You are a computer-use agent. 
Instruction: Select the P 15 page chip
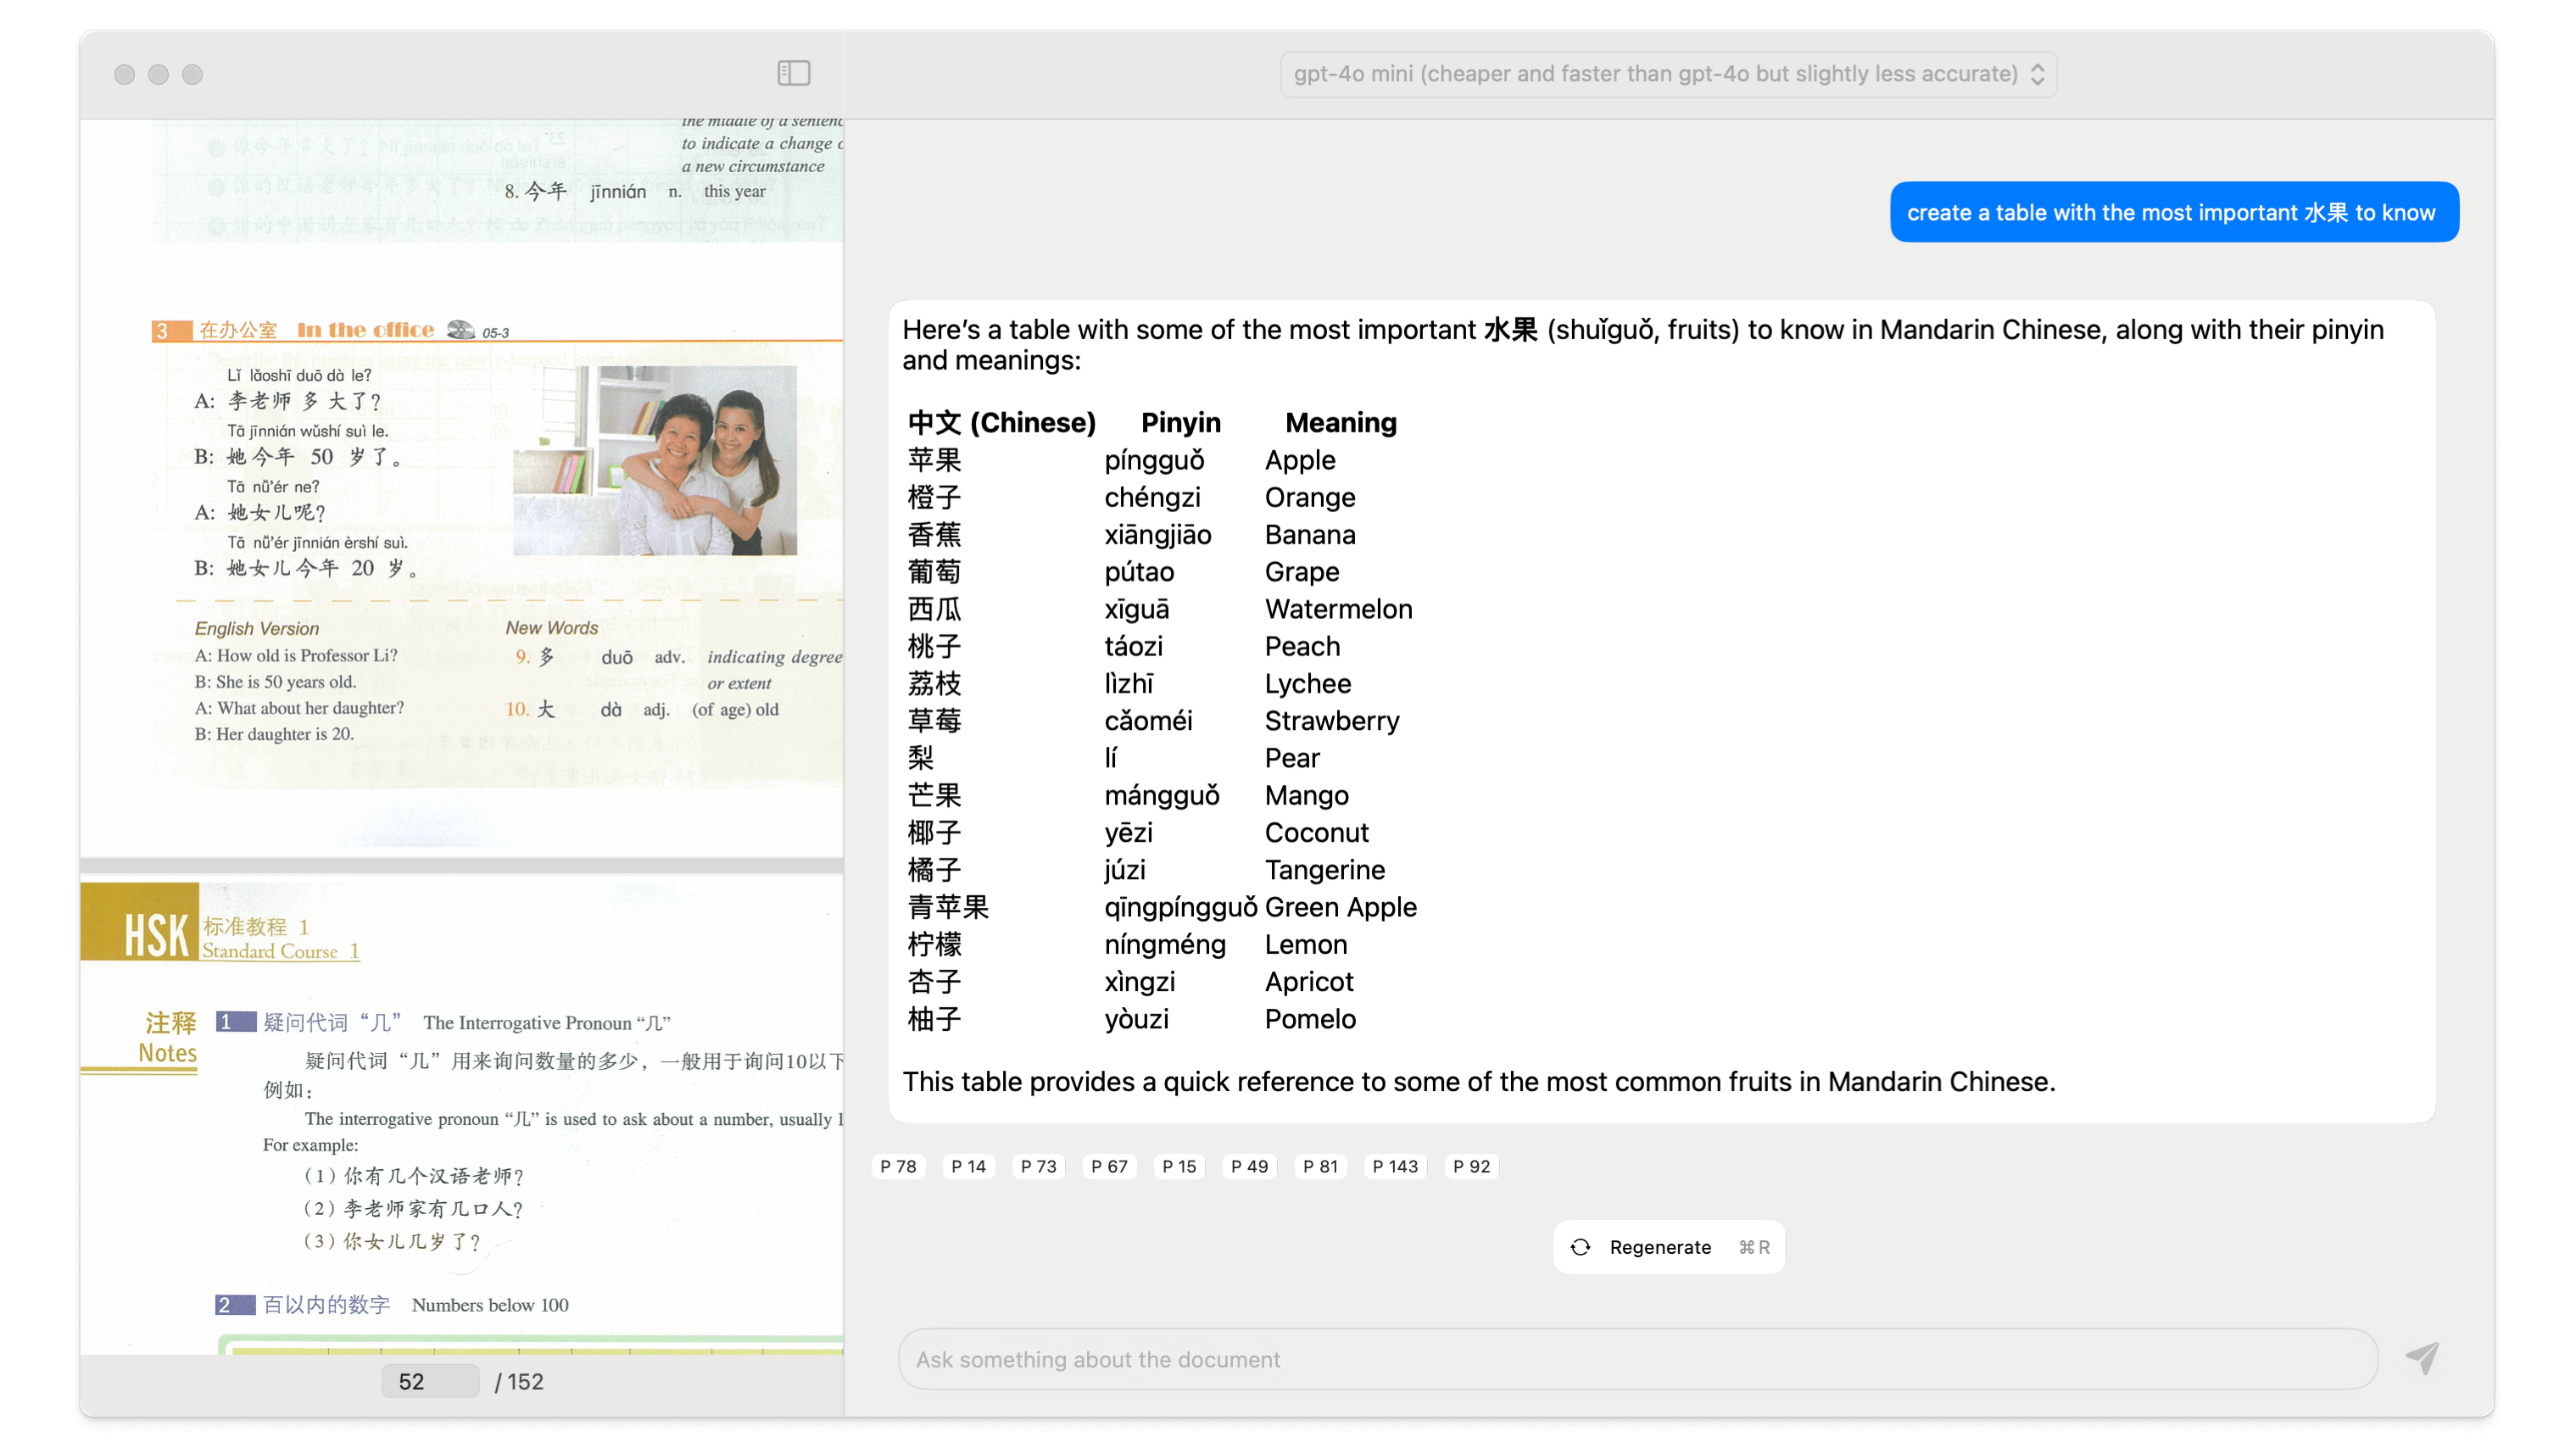coord(1179,1166)
